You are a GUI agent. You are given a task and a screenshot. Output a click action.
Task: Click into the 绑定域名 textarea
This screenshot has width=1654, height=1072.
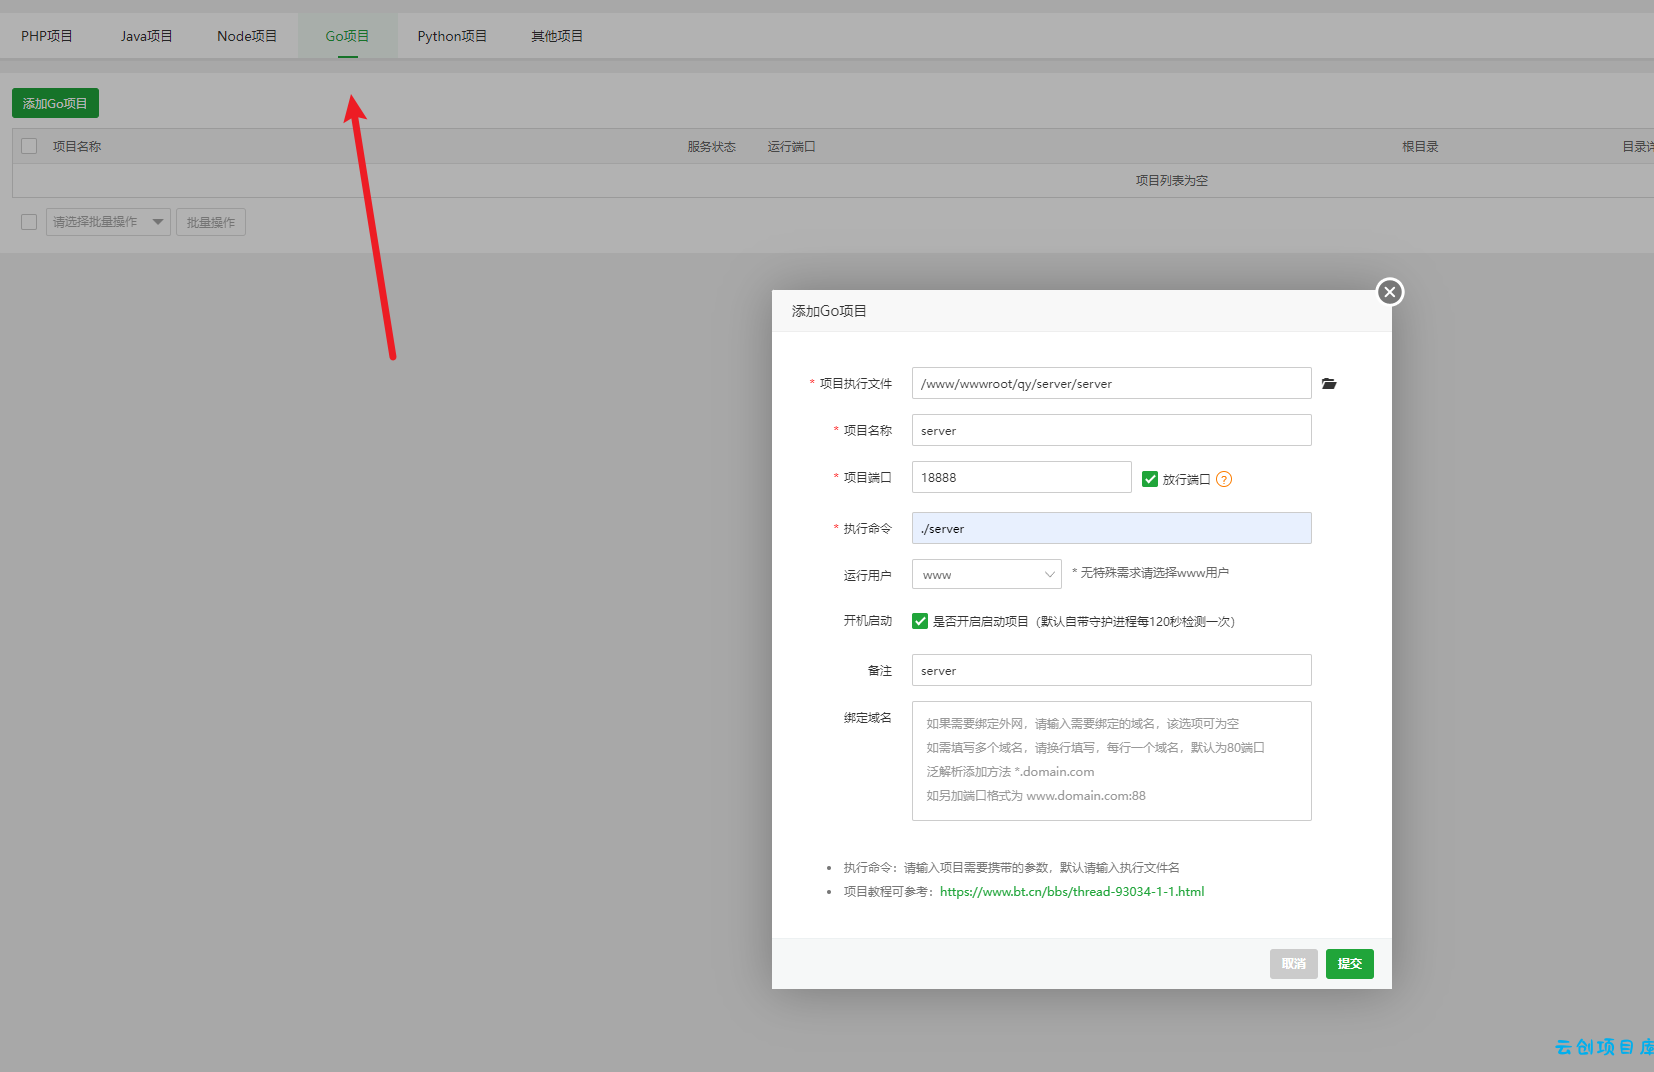(x=1112, y=761)
